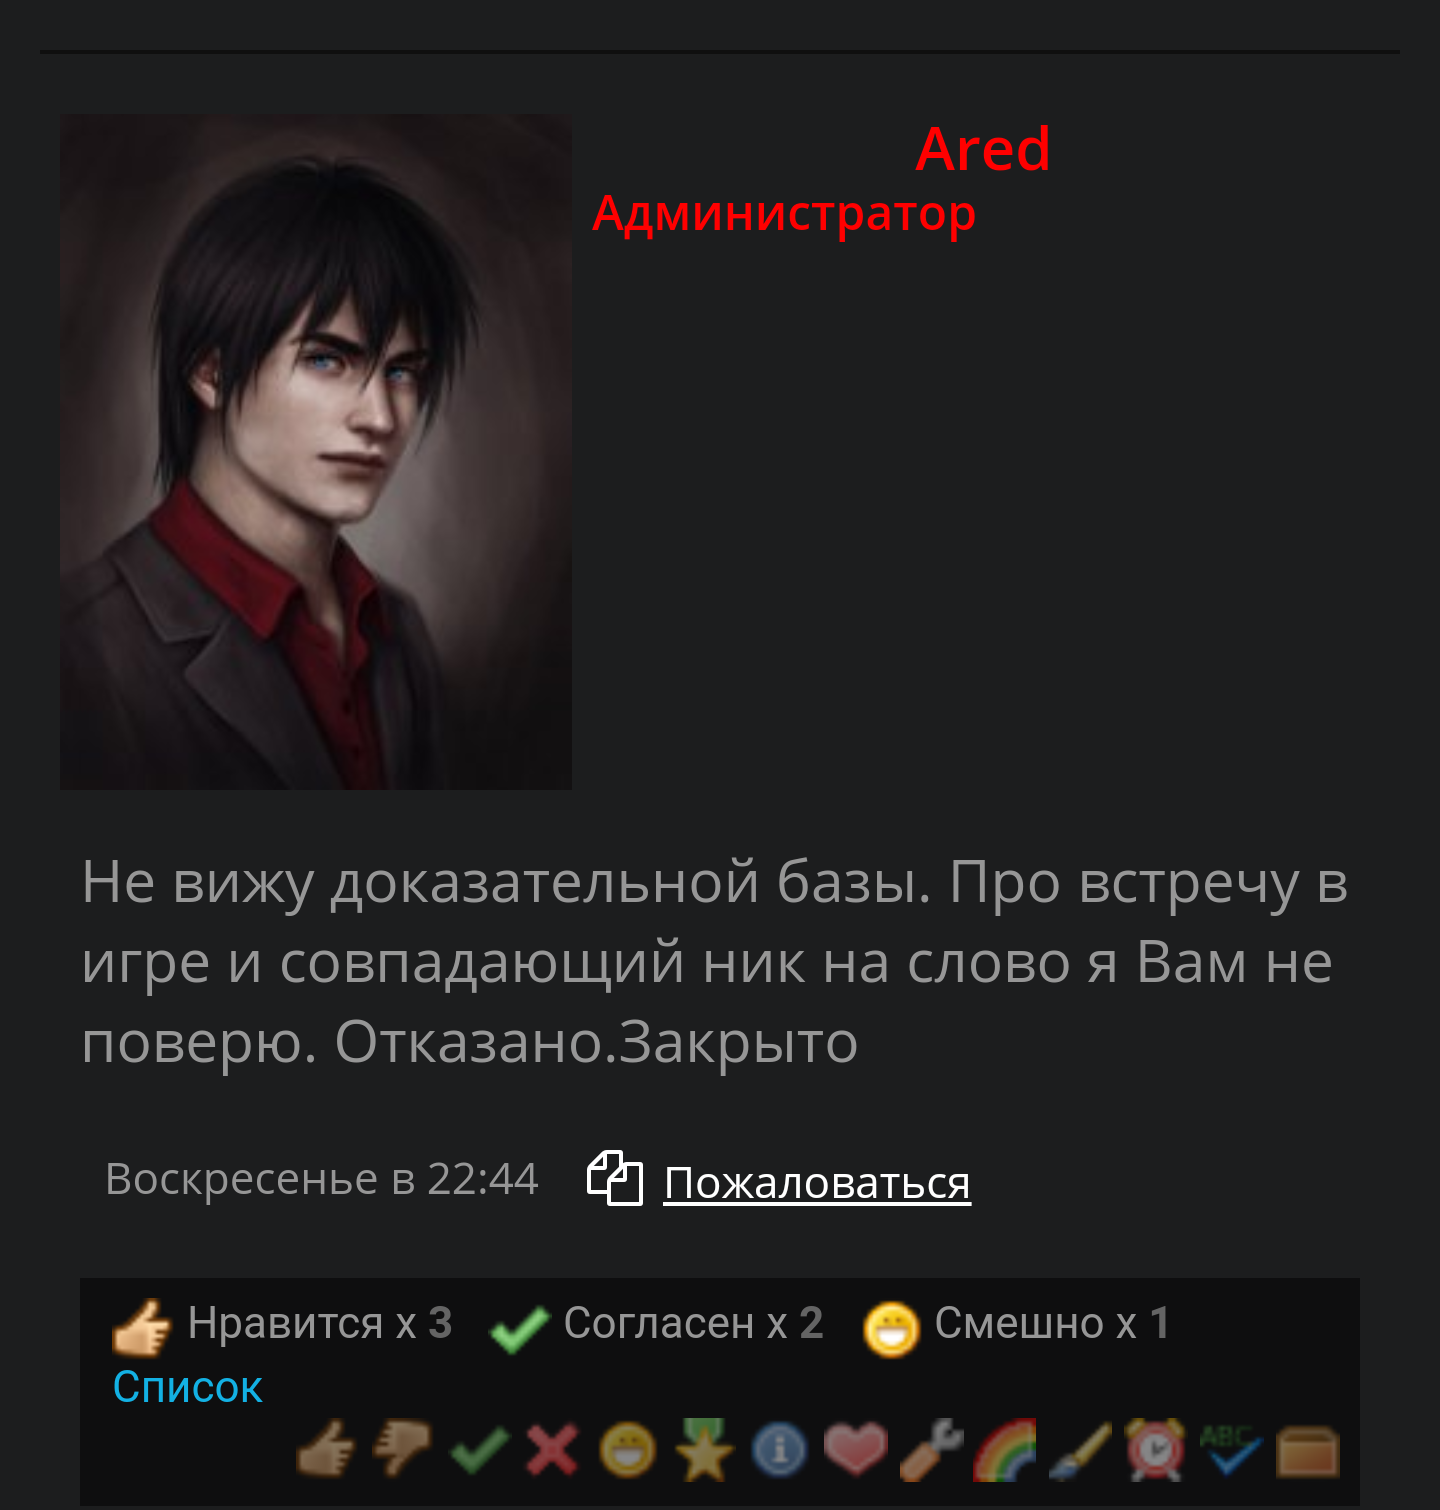Image resolution: width=1440 pixels, height=1510 pixels.
Task: Open the post timestamp Воскресенье в 22:44
Action: (x=322, y=1179)
